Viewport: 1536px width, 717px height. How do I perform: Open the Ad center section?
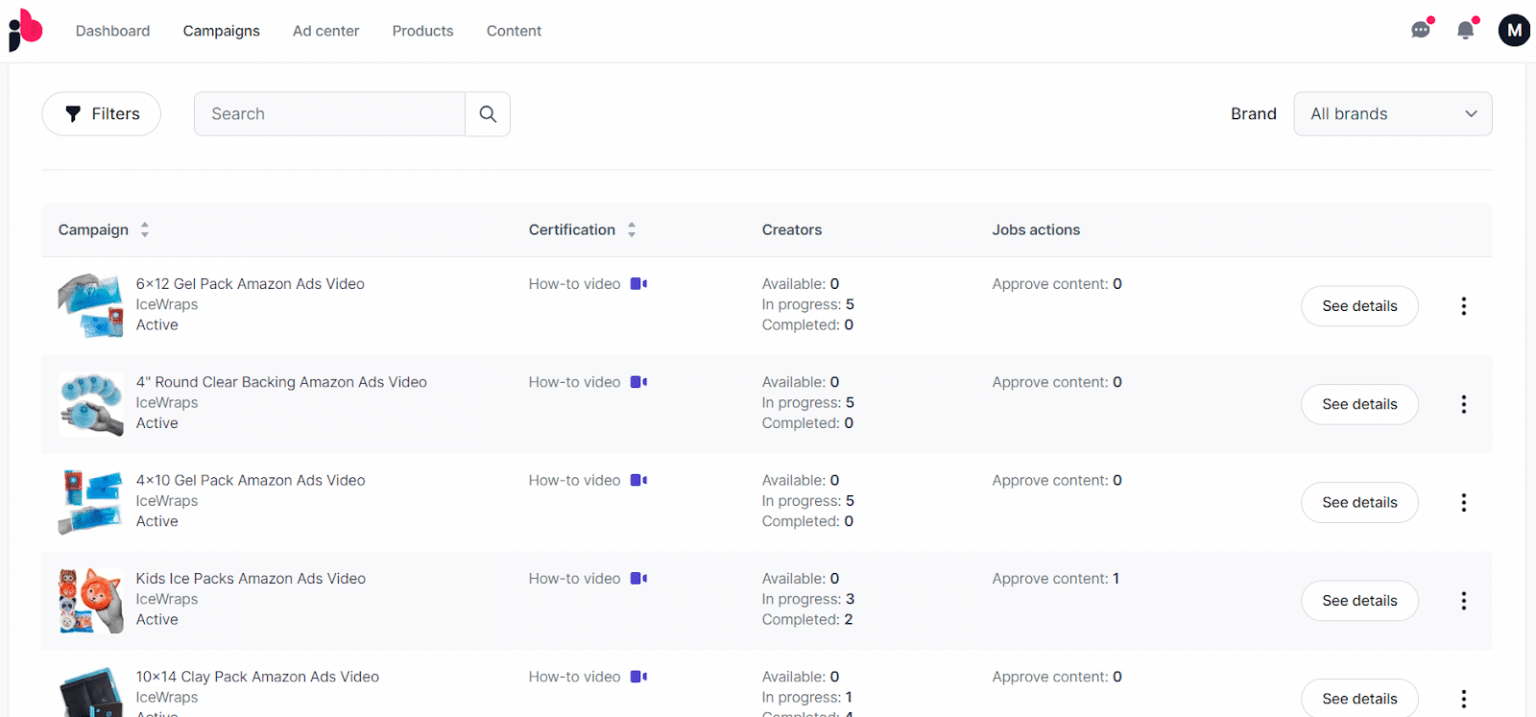pyautogui.click(x=325, y=31)
